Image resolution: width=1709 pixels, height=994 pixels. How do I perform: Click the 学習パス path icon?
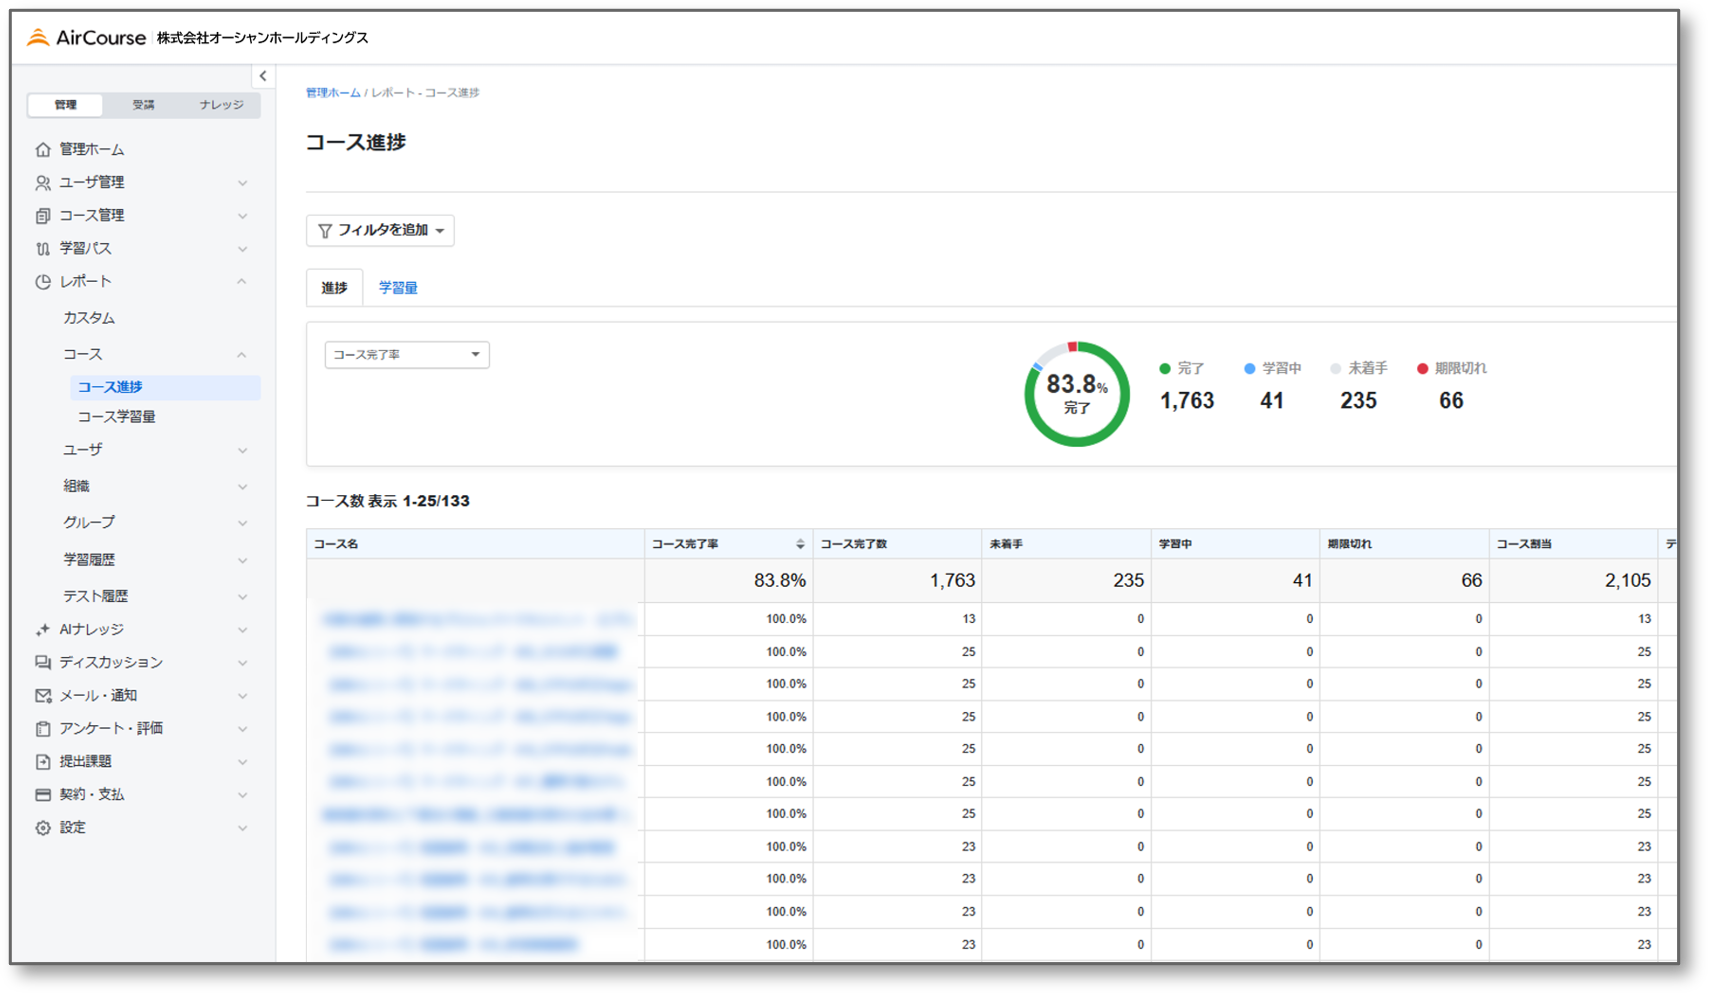coord(42,249)
